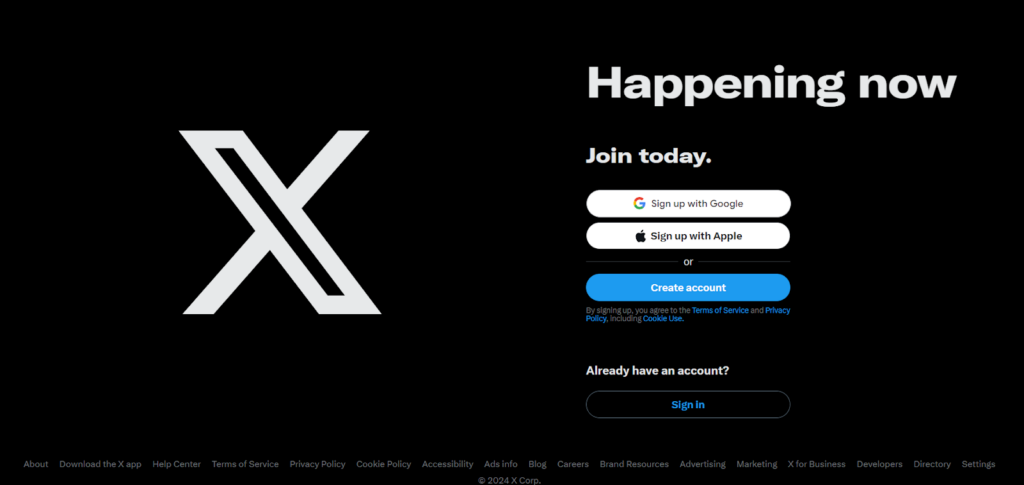This screenshot has height=485, width=1024.
Task: Click the Apple logo icon
Action: 641,236
